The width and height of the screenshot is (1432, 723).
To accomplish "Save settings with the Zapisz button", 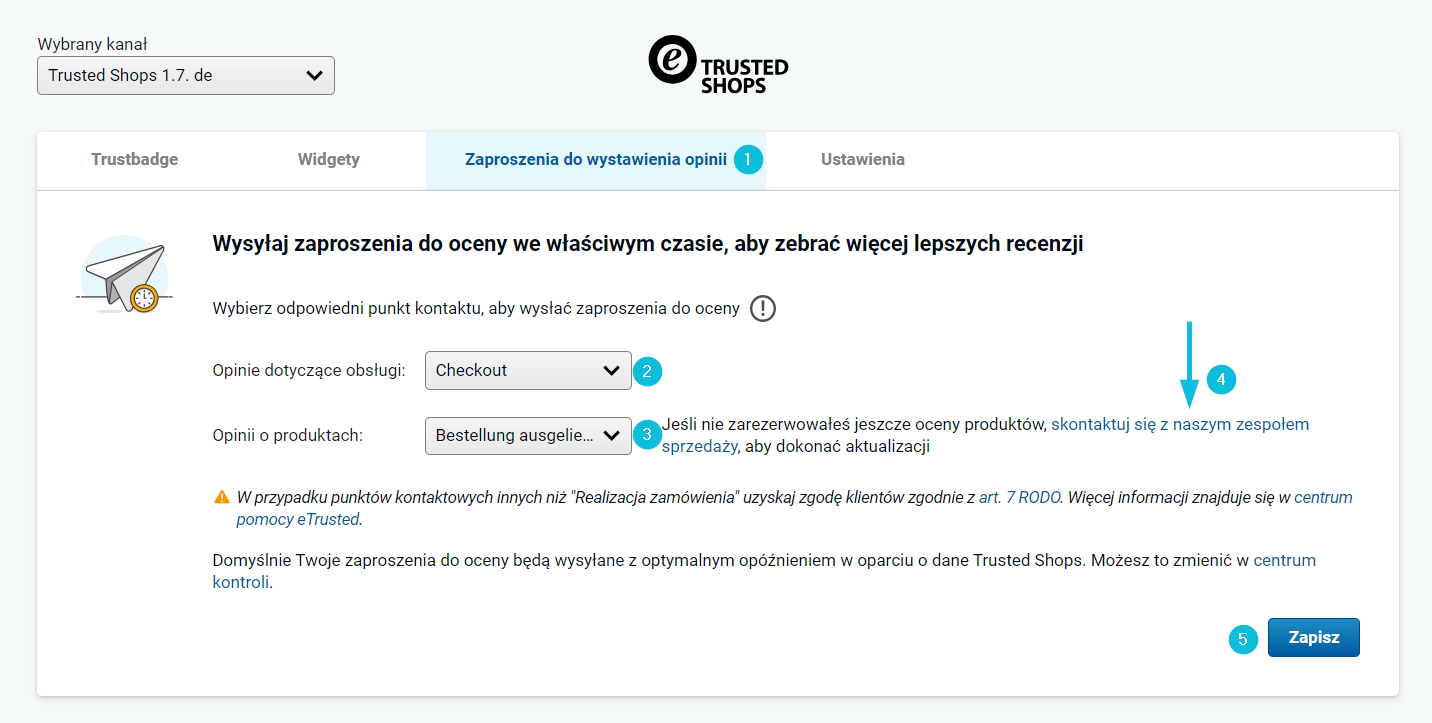I will click(1313, 637).
